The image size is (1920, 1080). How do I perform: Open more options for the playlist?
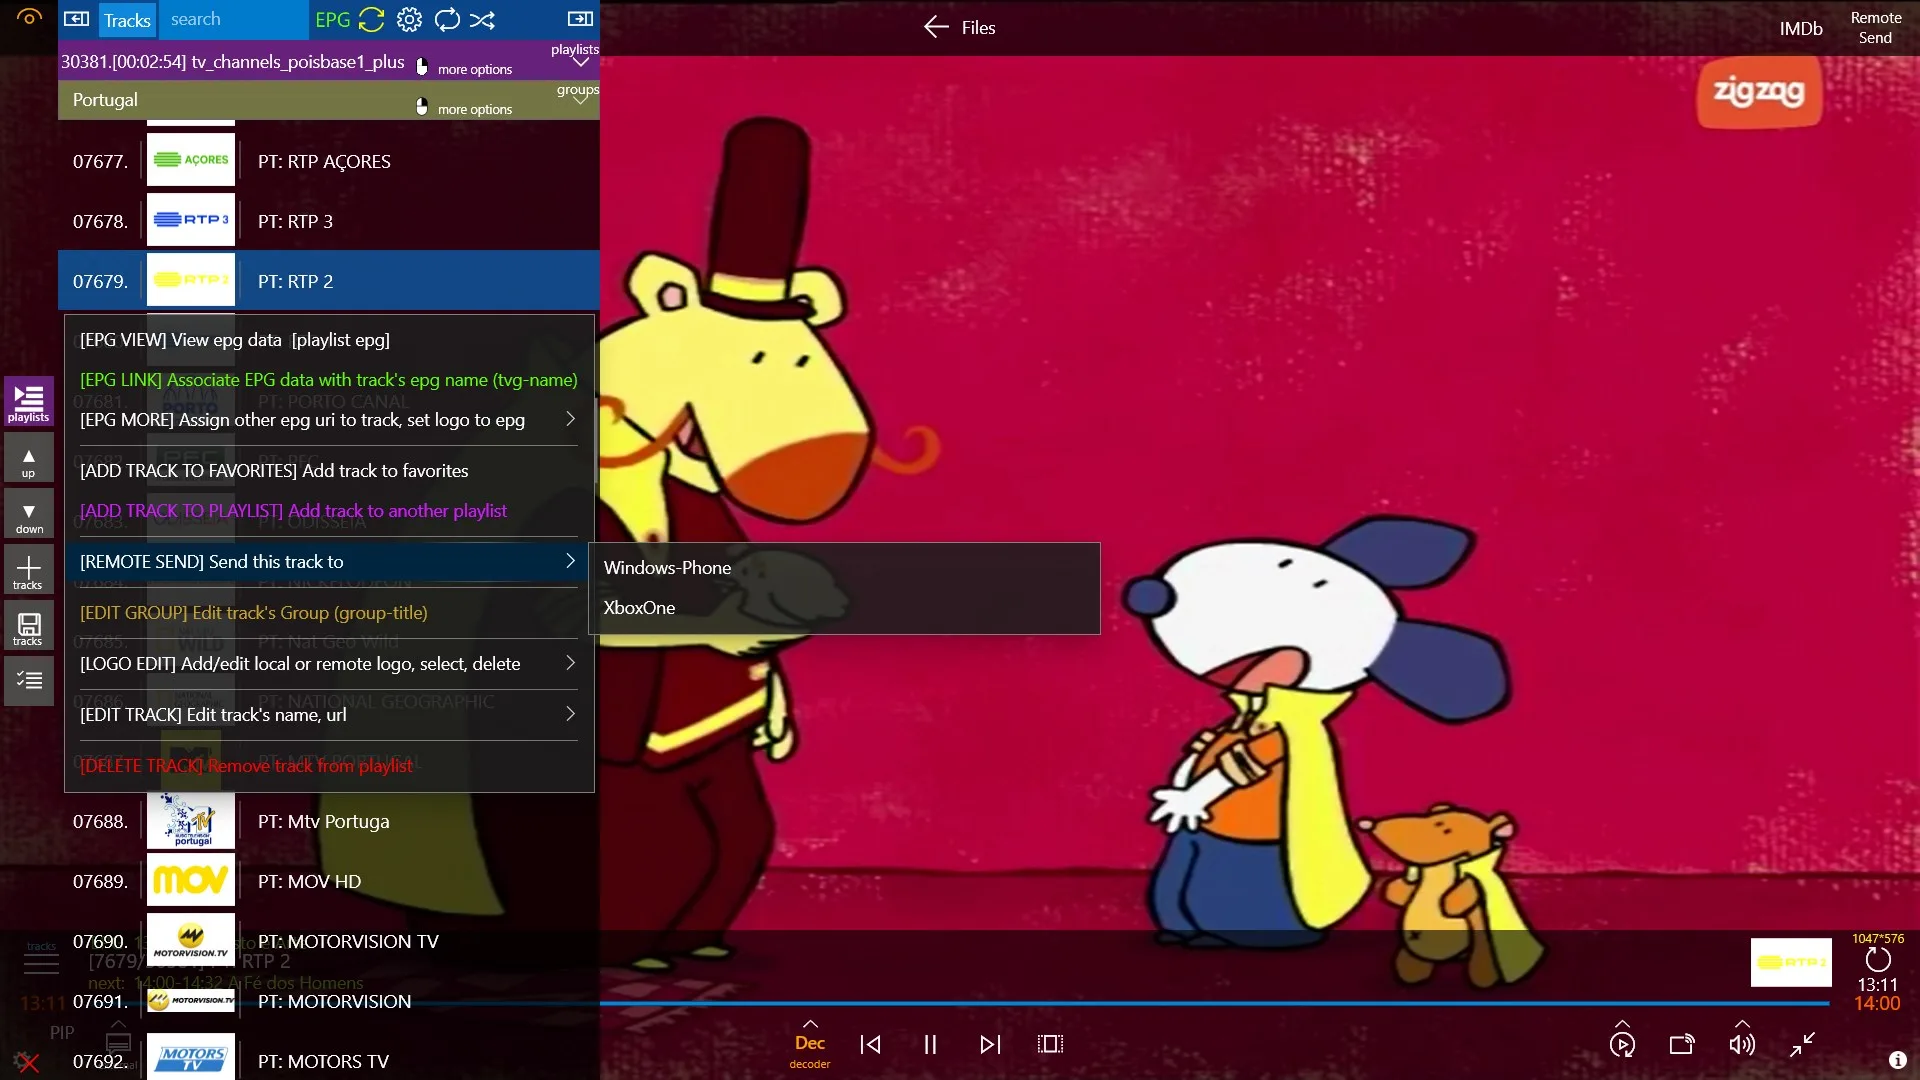click(x=464, y=68)
